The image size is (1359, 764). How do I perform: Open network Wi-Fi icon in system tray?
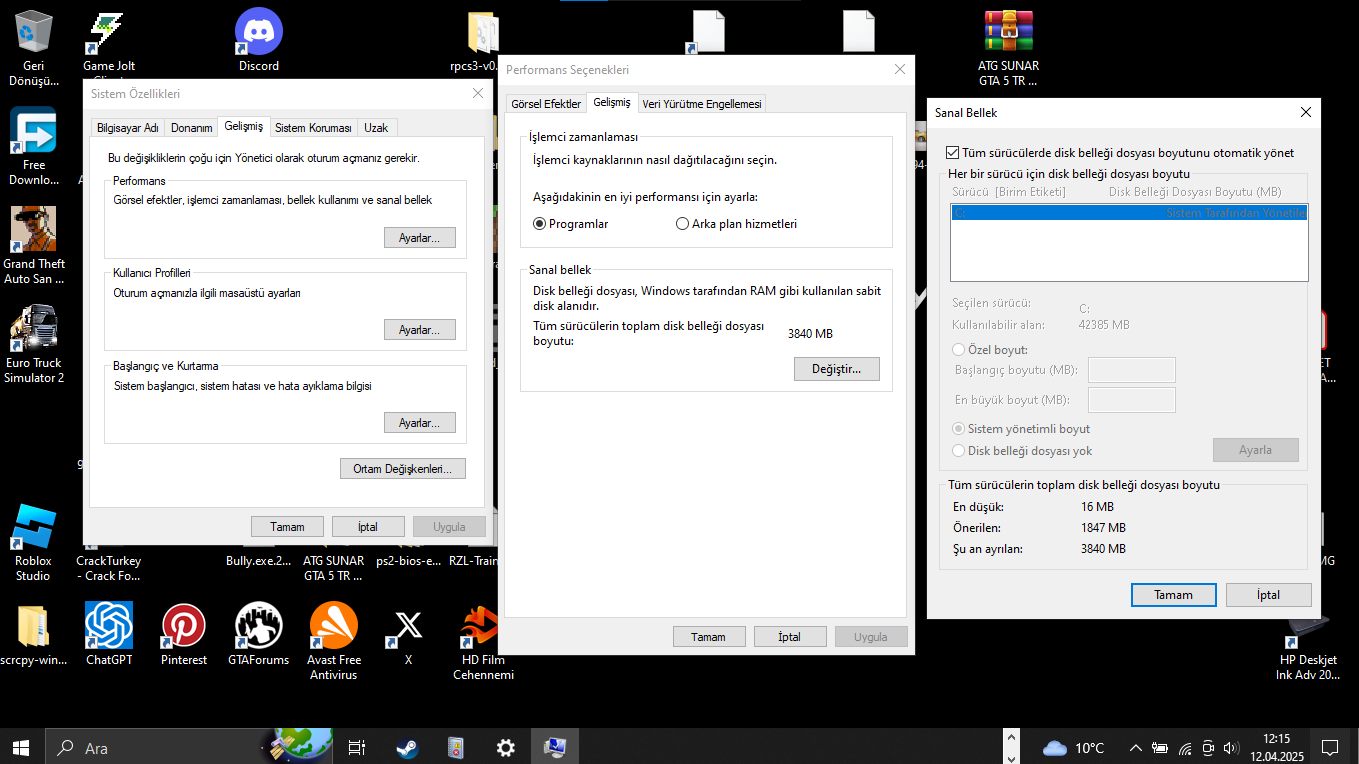click(1185, 747)
